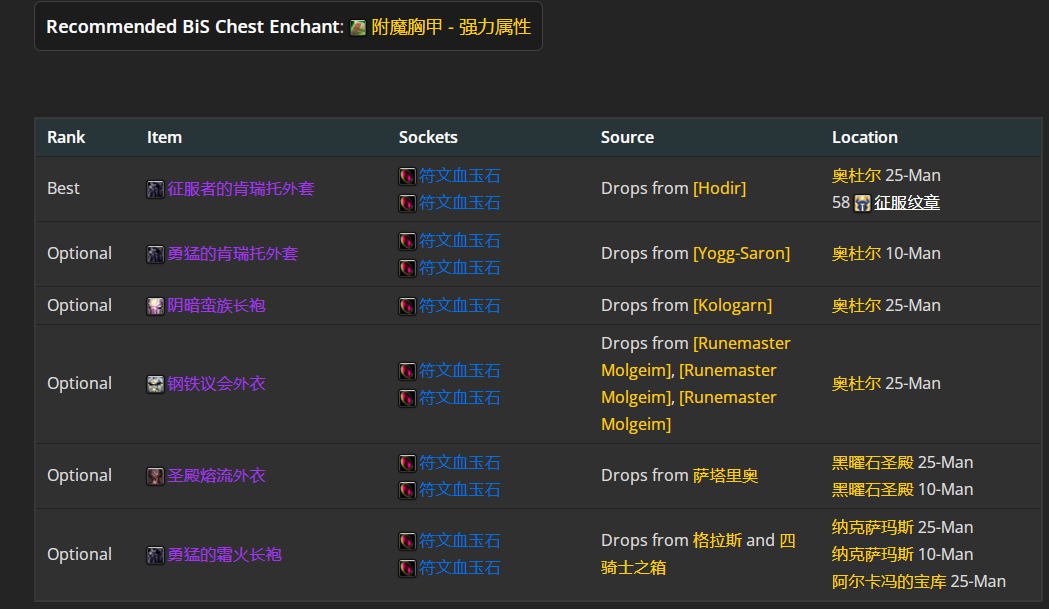Click the 征服者的肯瑞托外套 item icon
The image size is (1049, 609).
(155, 189)
